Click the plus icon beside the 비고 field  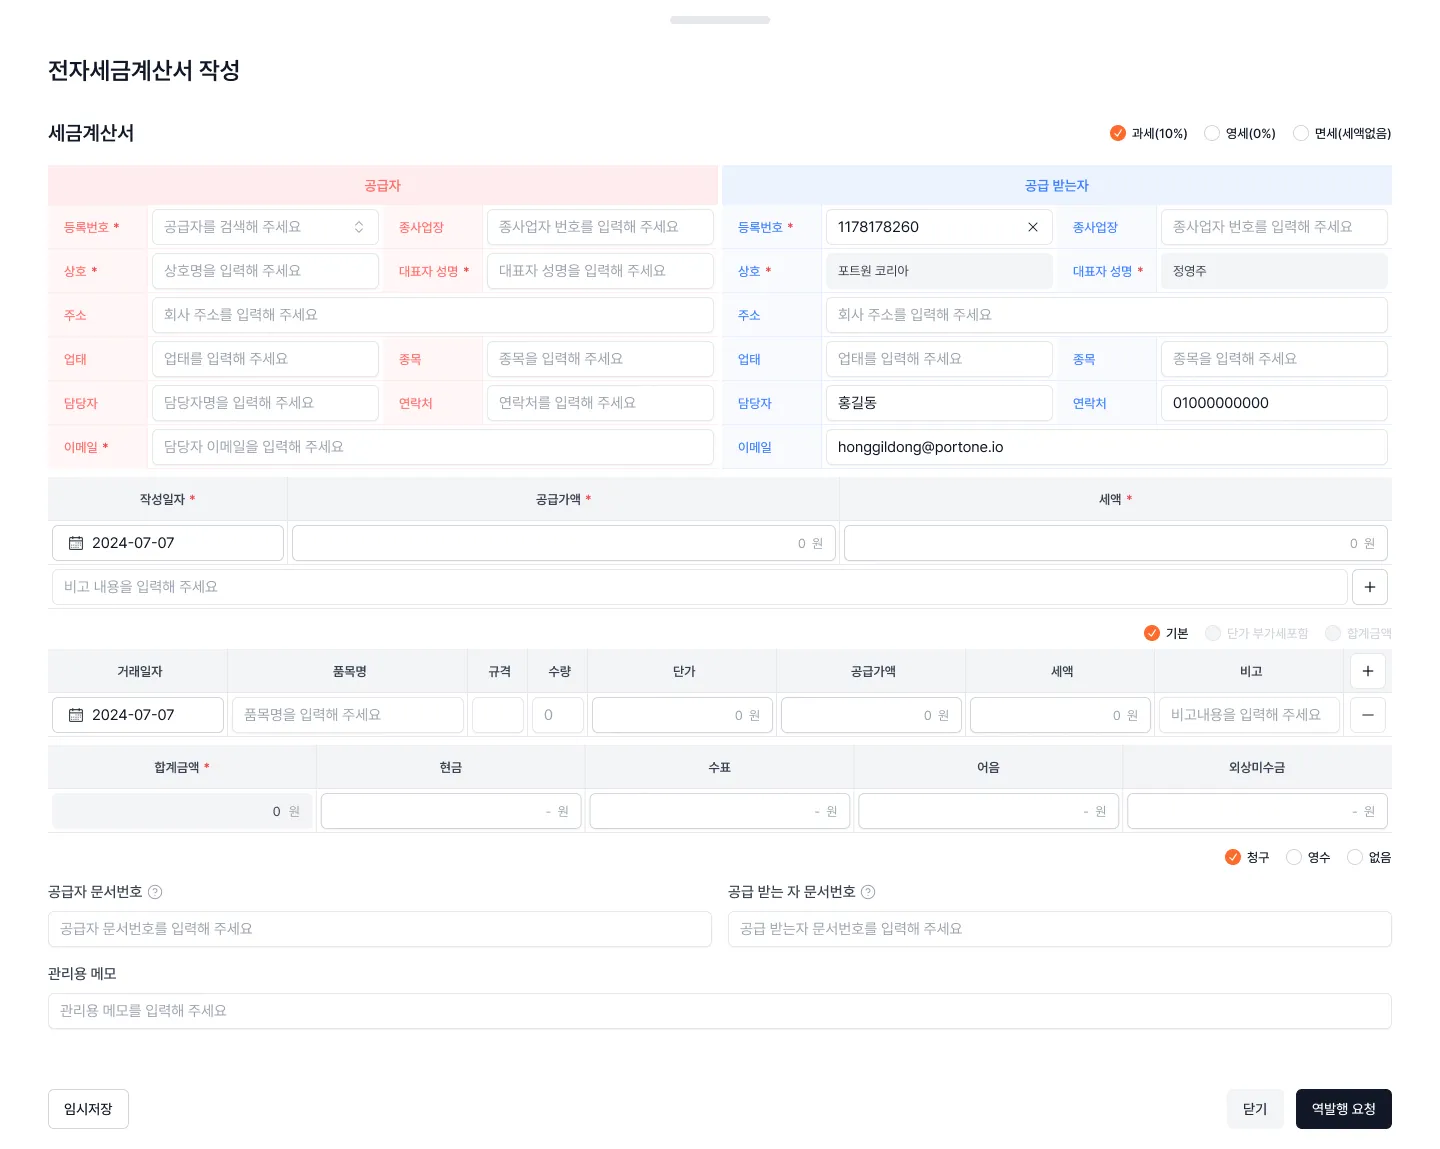[1369, 587]
